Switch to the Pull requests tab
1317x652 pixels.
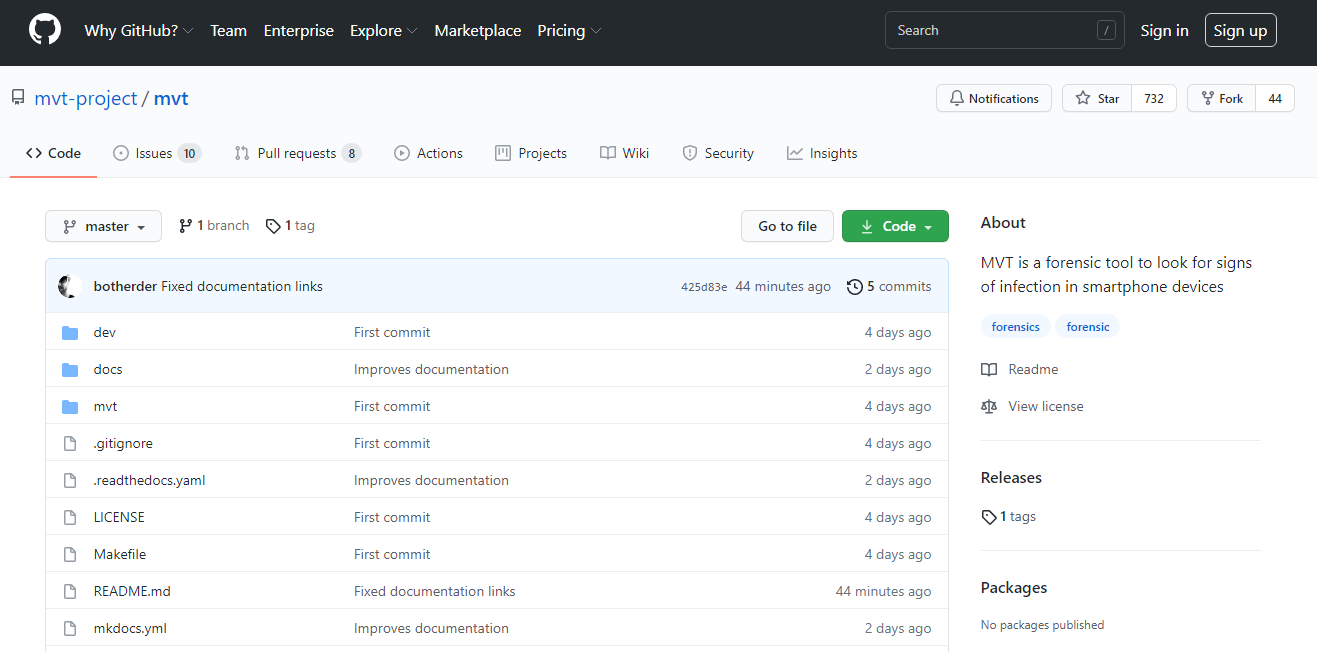coord(297,153)
